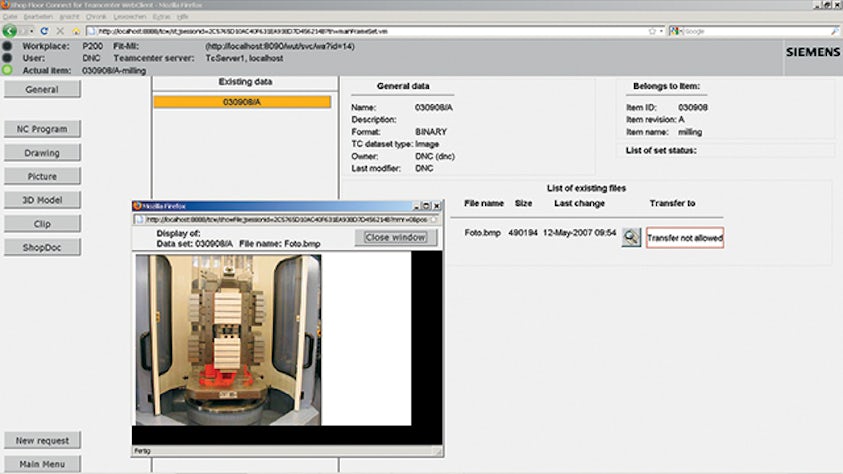Click the User status indicator dot
Screen dimensions: 843x474
click(x=7, y=58)
